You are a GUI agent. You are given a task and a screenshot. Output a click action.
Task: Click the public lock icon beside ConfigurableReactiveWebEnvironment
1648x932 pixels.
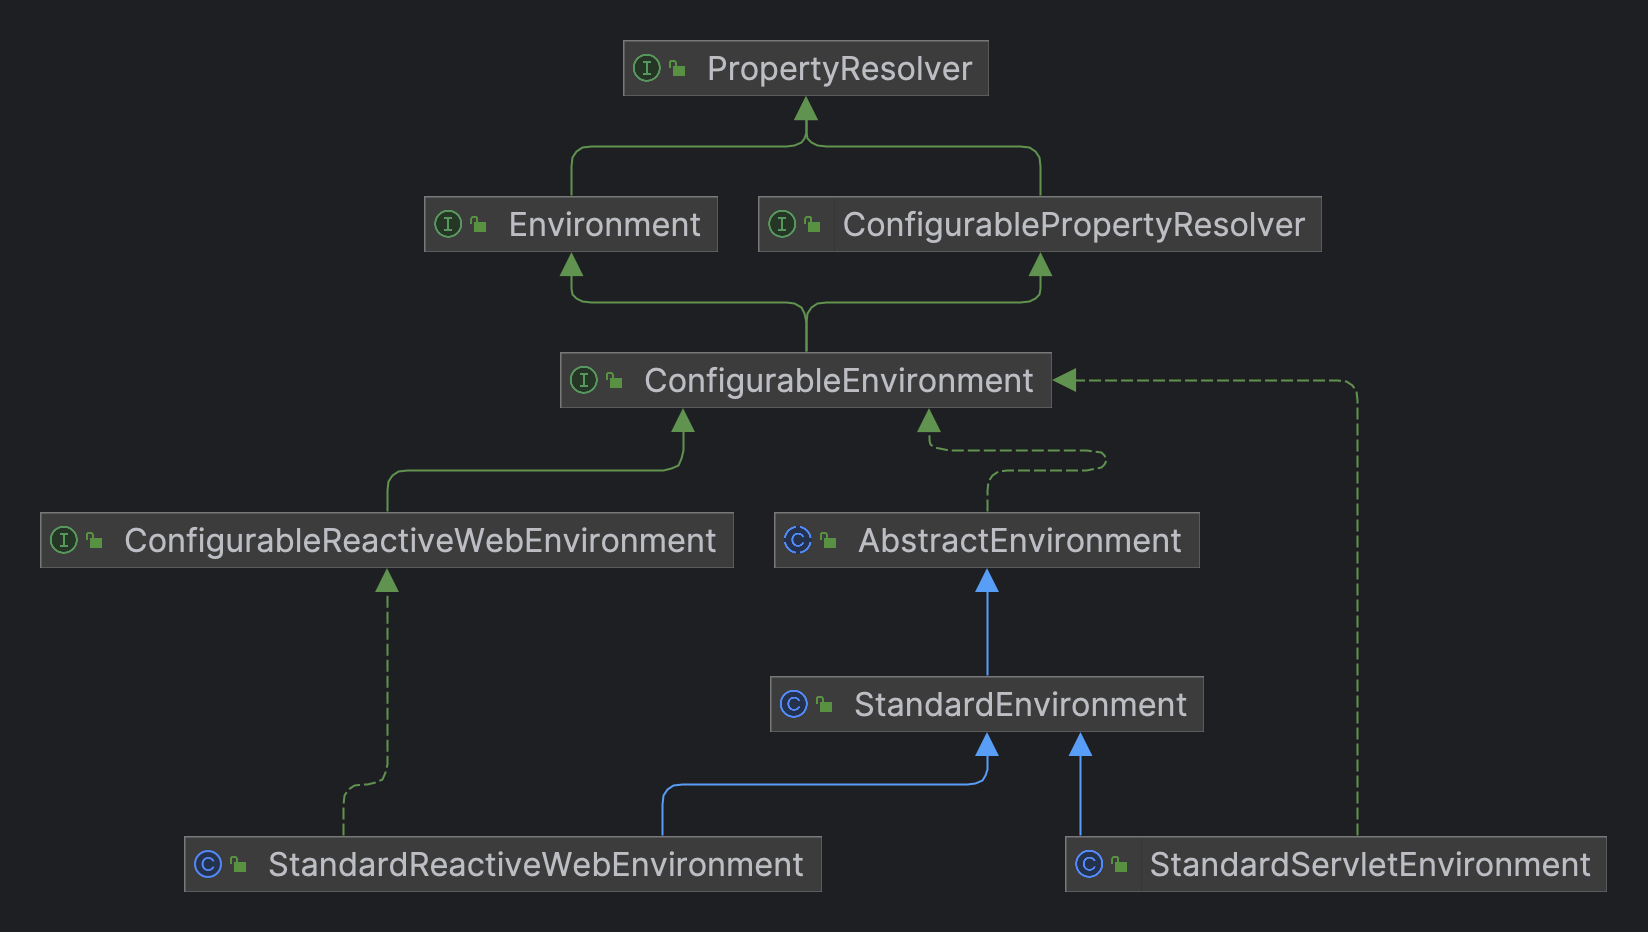click(95, 540)
